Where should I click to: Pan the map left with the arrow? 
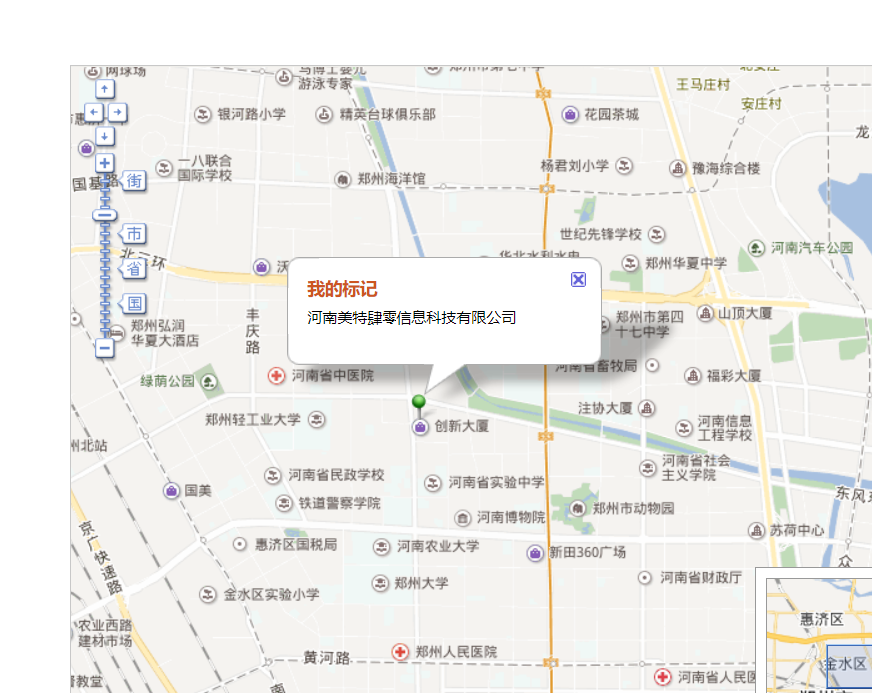coord(93,112)
